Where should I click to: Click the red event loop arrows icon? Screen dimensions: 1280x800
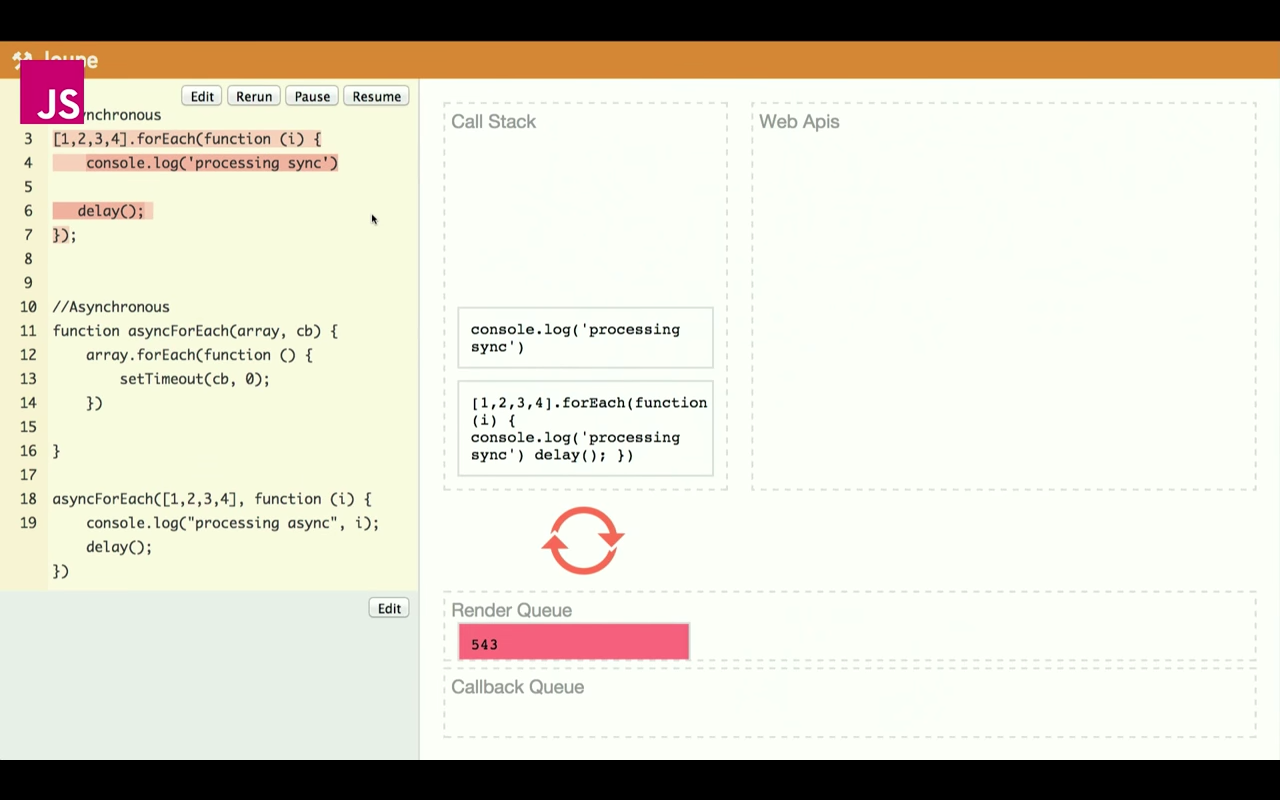coord(583,541)
